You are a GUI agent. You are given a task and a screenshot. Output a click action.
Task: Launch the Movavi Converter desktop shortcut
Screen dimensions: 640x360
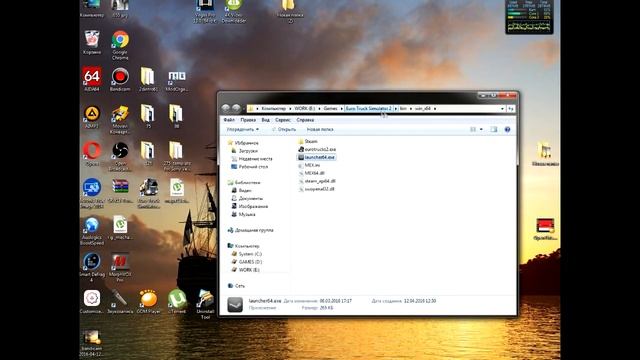coord(120,119)
